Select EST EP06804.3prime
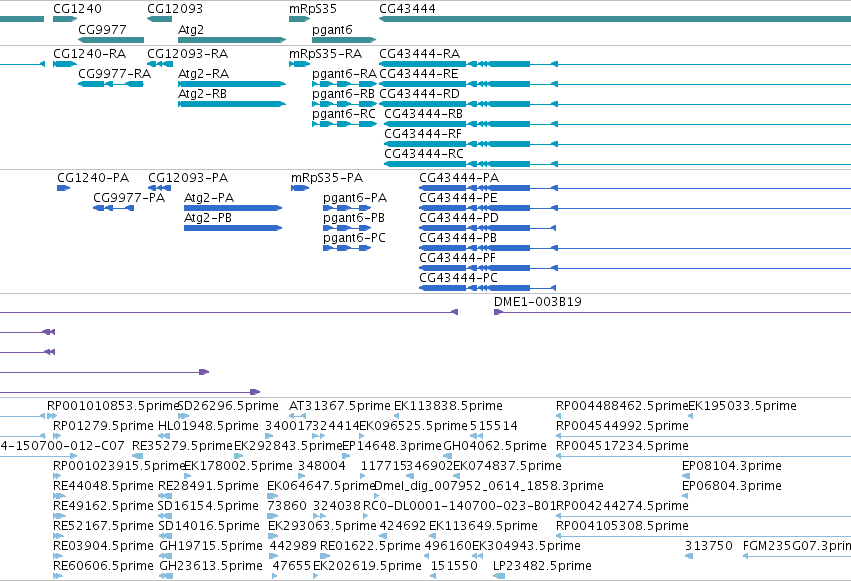Image resolution: width=851 pixels, height=581 pixels. point(685,496)
